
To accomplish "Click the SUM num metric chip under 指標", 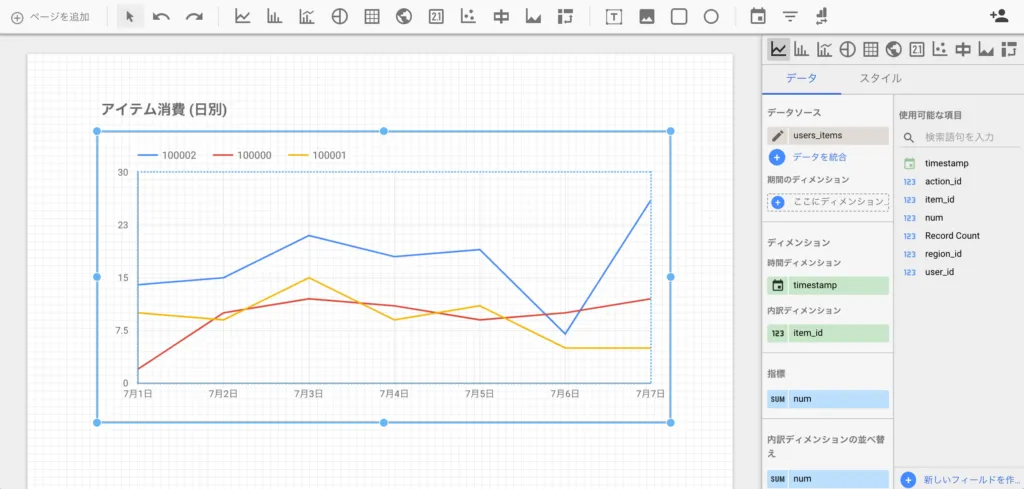I will point(828,399).
